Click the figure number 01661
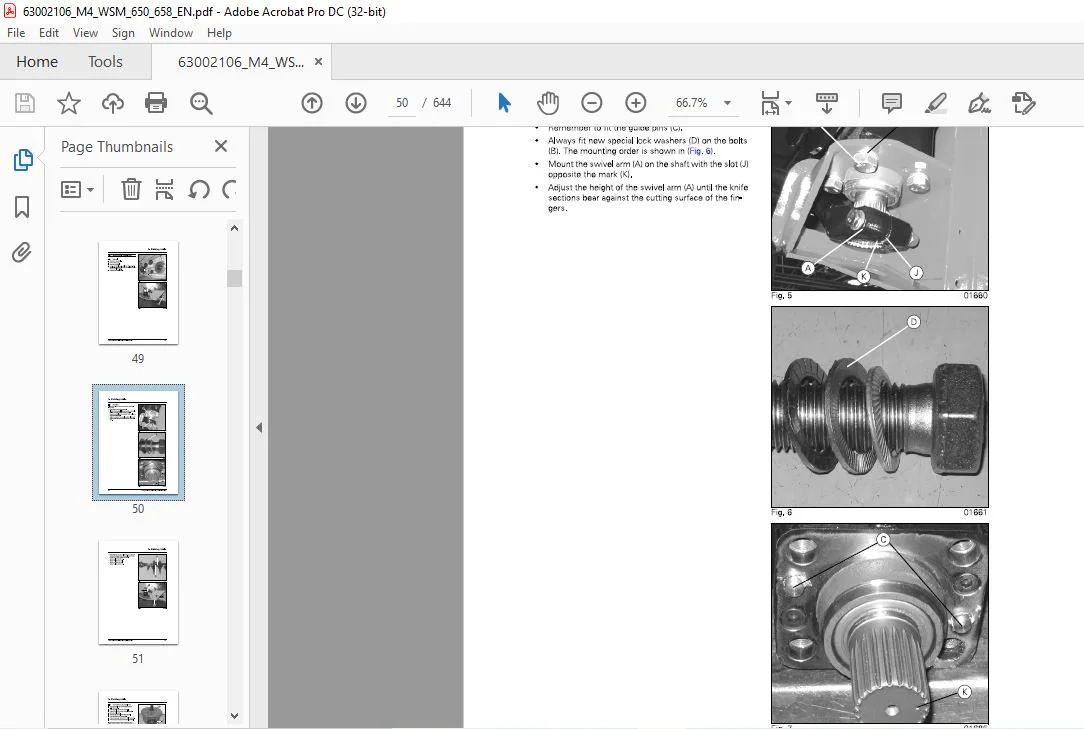Viewport: 1084px width, 729px height. click(975, 513)
